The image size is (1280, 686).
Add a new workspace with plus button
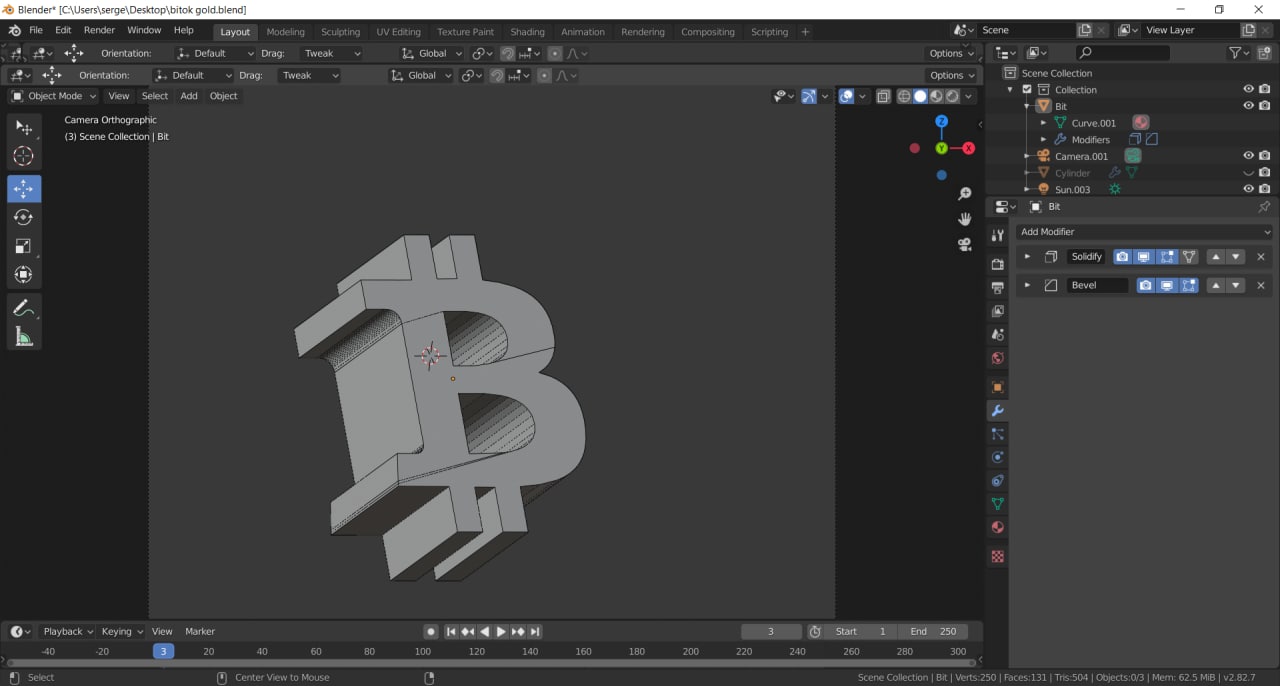805,32
